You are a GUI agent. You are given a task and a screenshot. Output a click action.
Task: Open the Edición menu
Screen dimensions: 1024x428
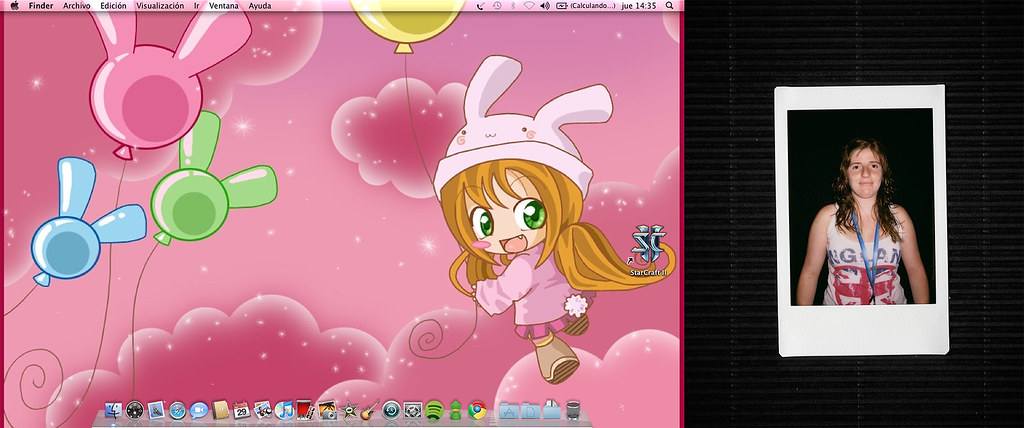click(113, 5)
